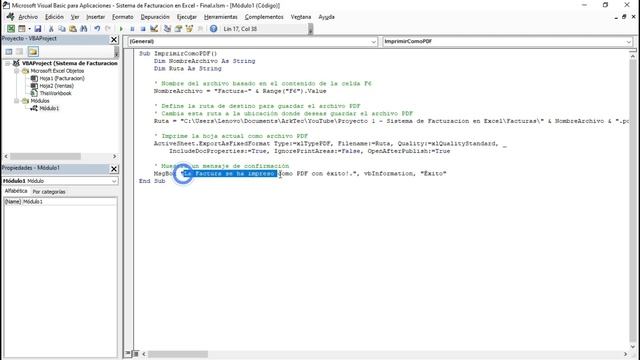Image resolution: width=640 pixels, height=360 pixels.
Task: Click the Project panel scroll right arrow
Action: 114,156
